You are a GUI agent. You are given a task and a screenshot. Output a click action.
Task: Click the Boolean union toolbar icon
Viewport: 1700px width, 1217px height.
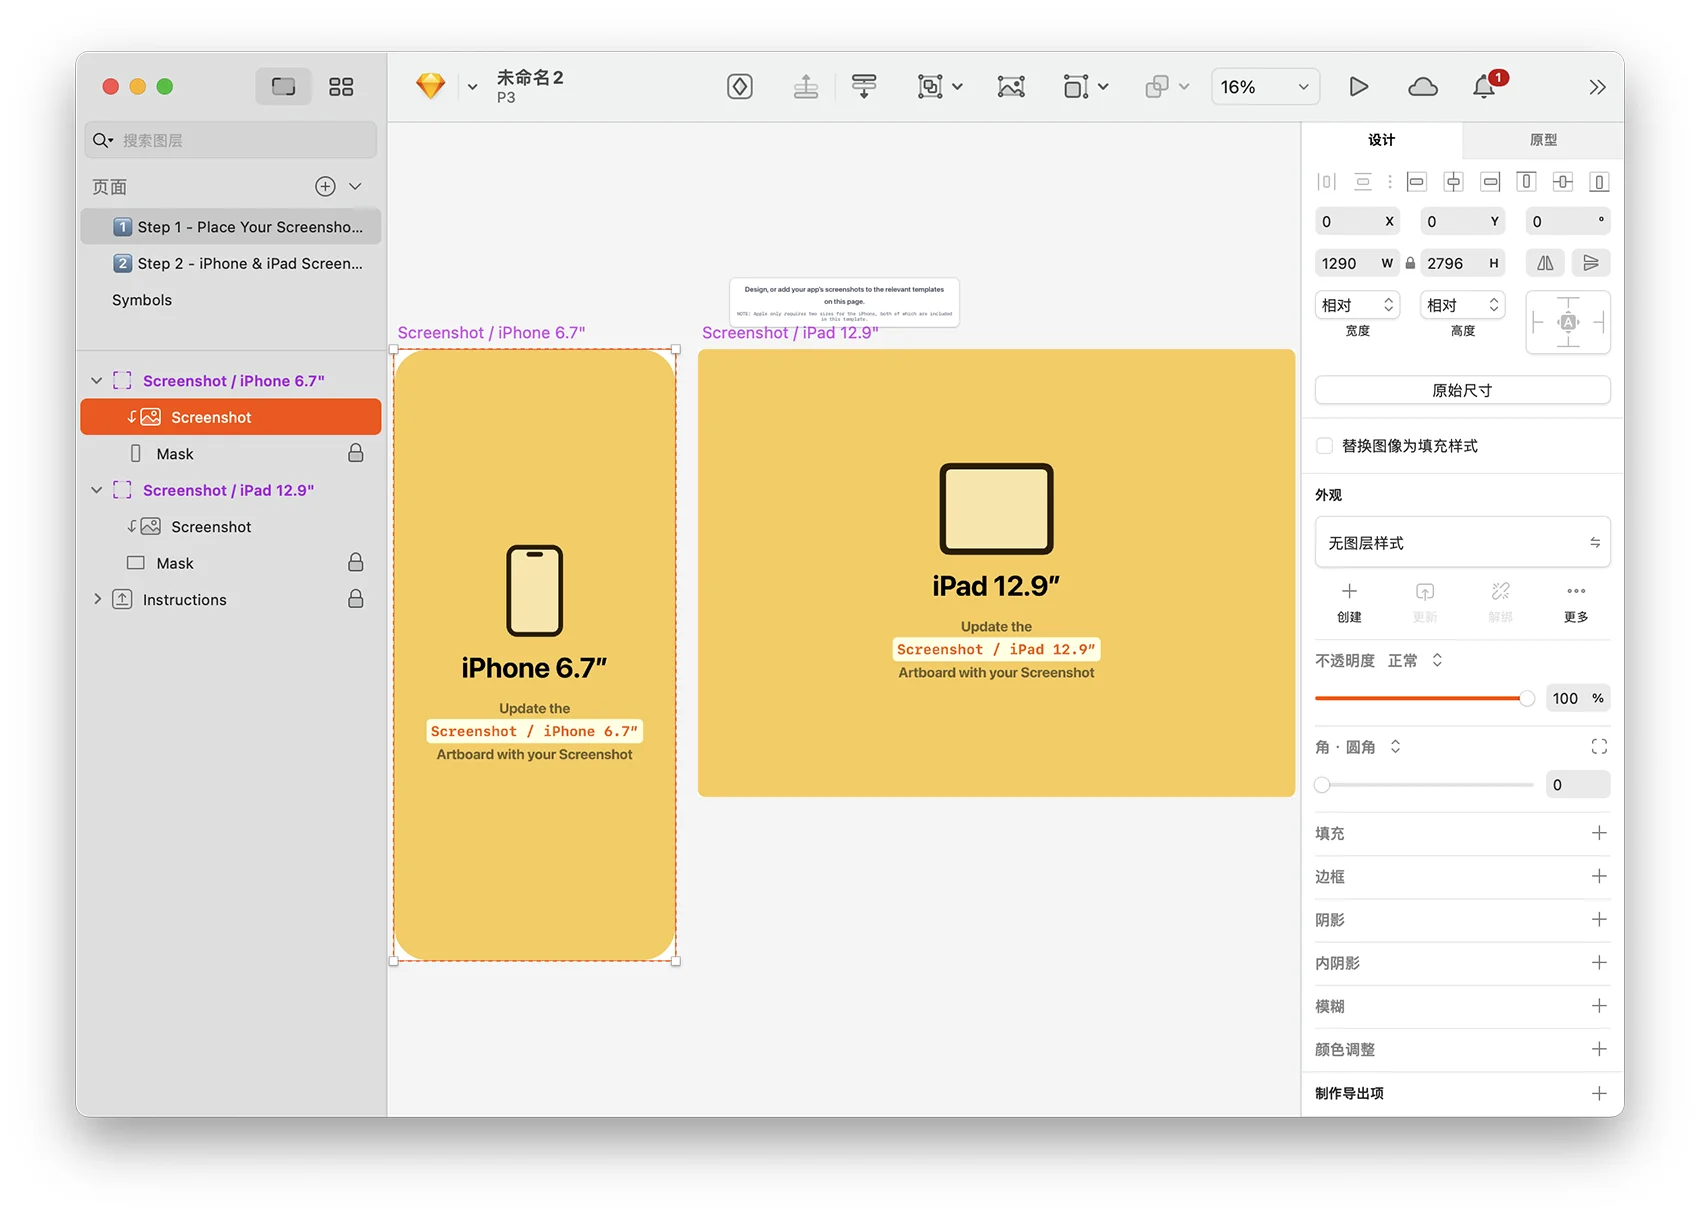pyautogui.click(x=1157, y=87)
